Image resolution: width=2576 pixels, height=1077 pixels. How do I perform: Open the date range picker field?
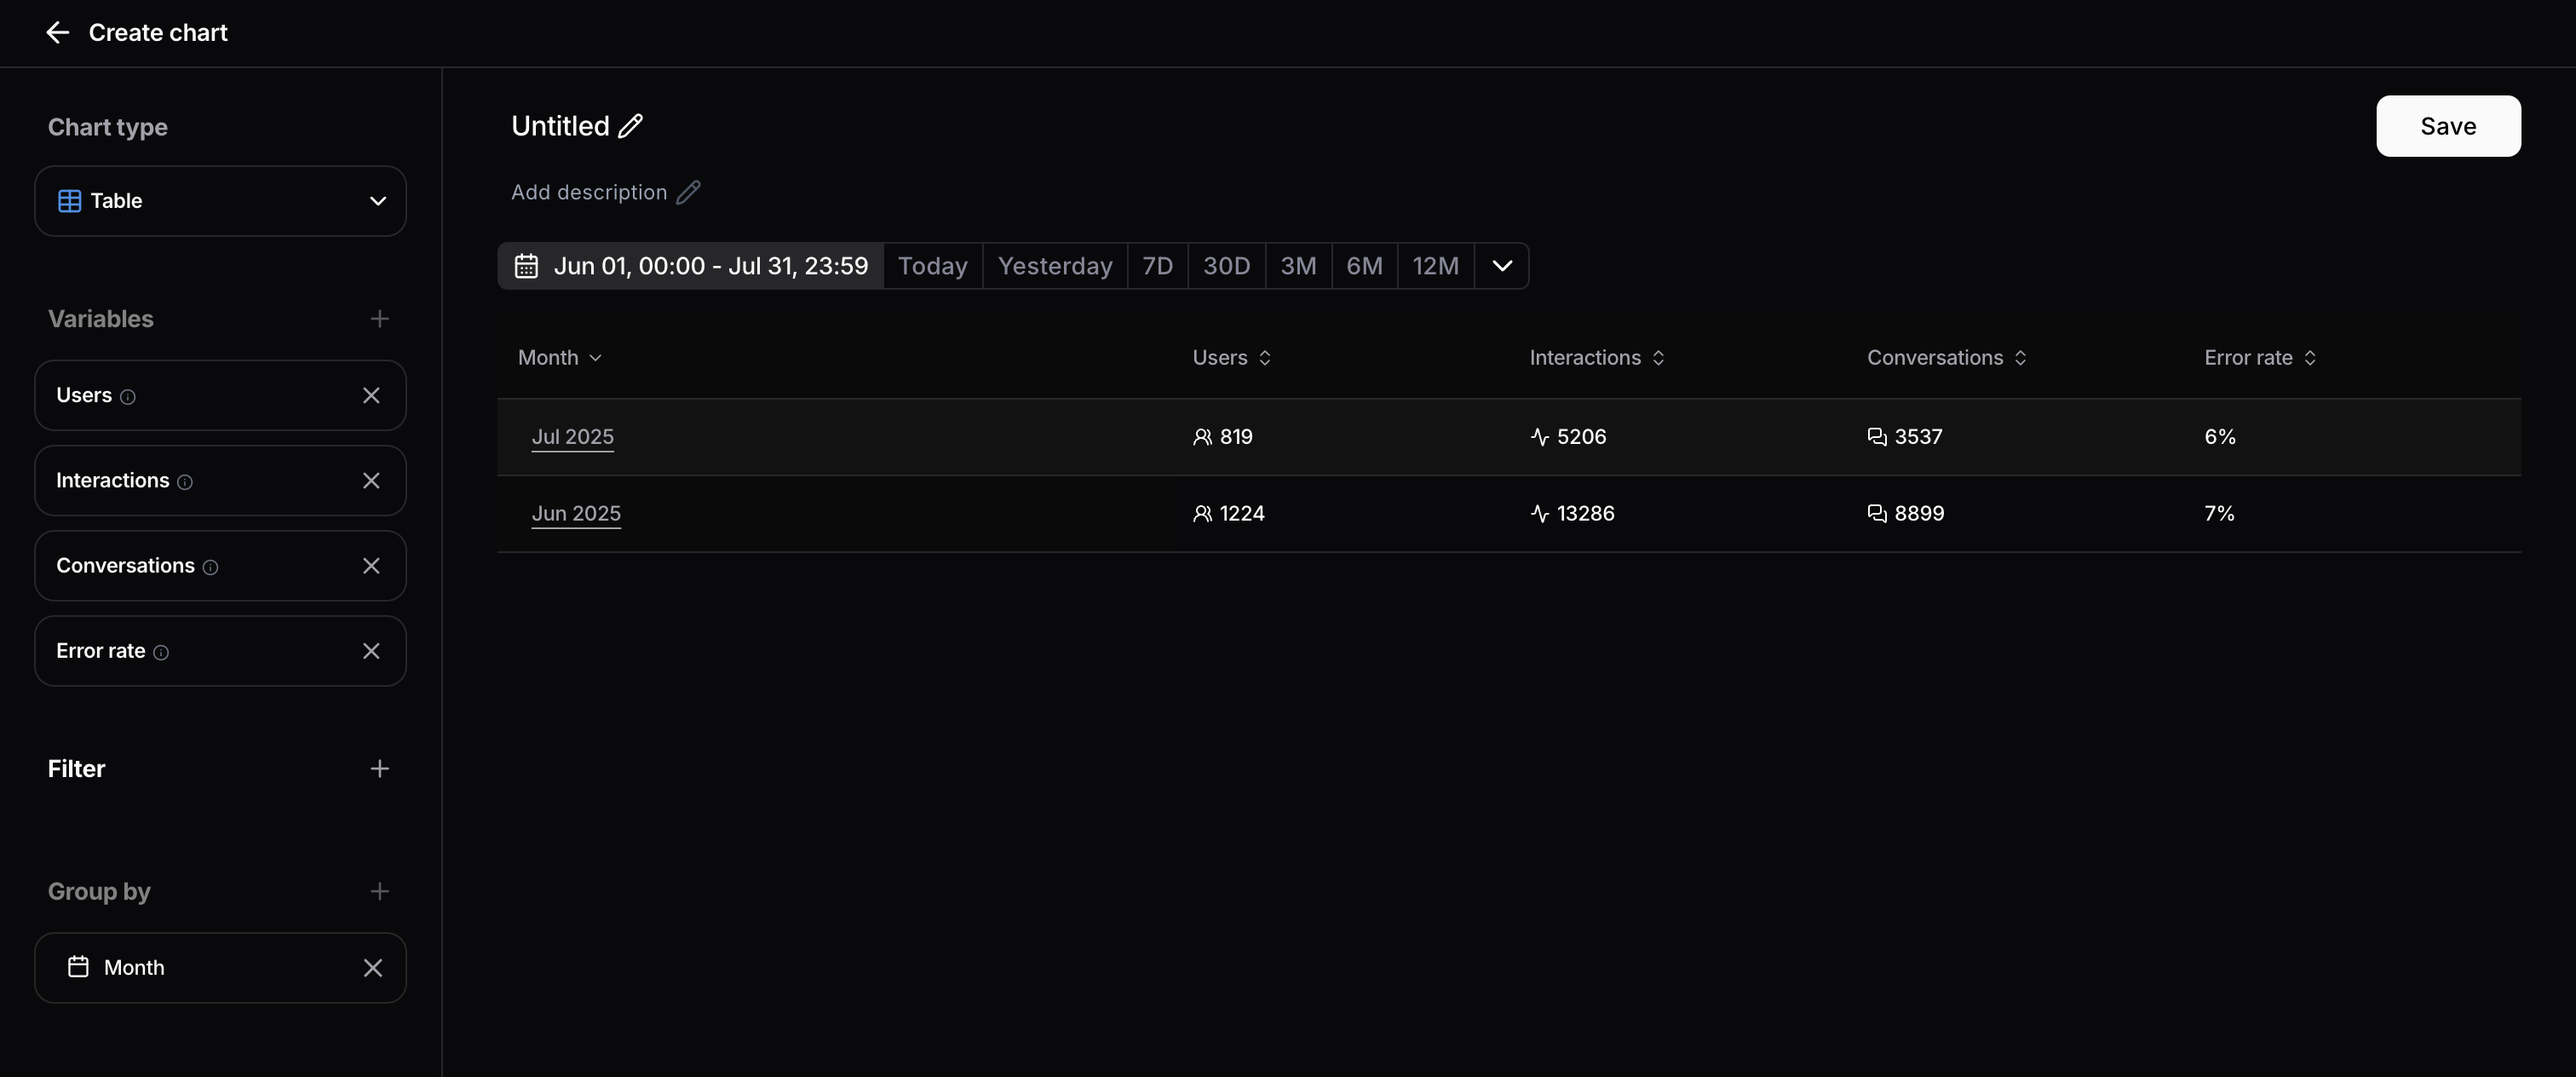tap(691, 266)
